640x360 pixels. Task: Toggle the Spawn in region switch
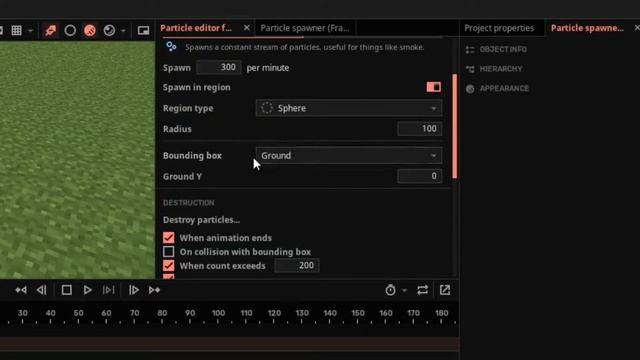pyautogui.click(x=433, y=87)
